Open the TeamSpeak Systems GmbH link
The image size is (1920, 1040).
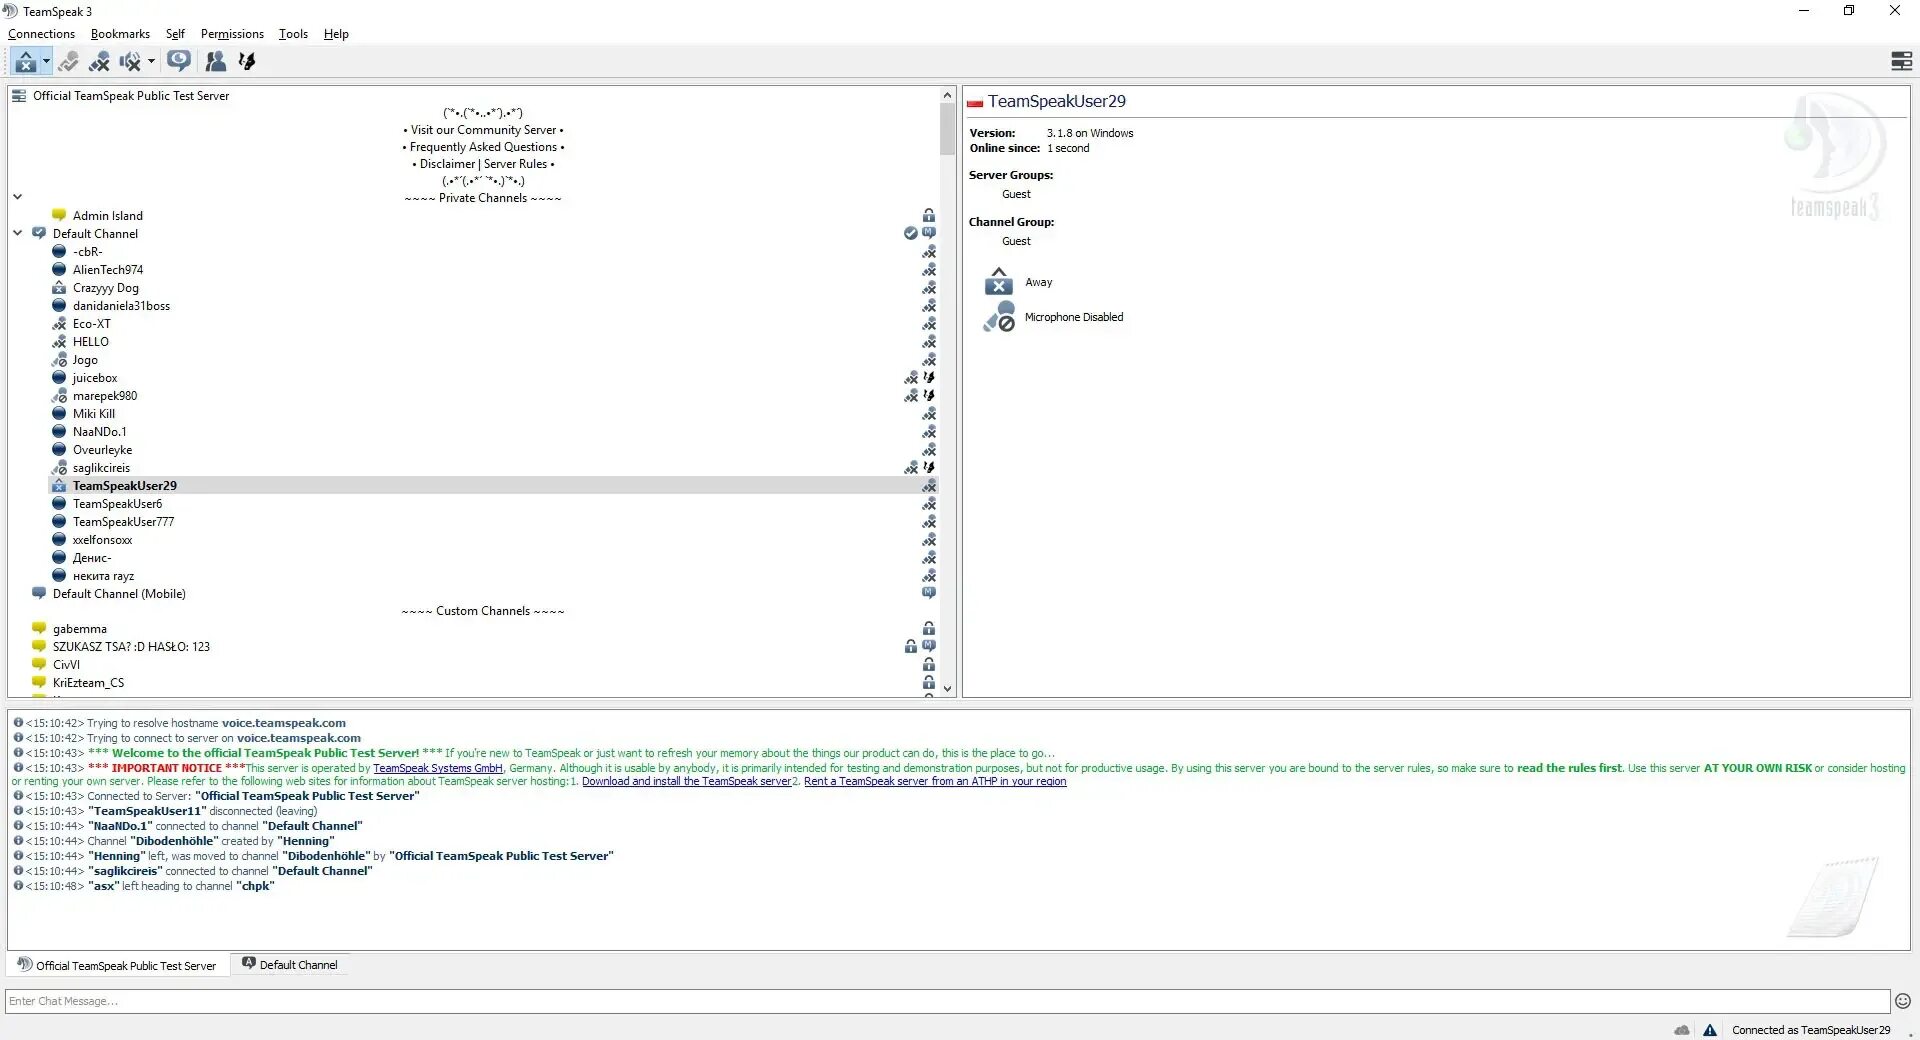click(437, 768)
